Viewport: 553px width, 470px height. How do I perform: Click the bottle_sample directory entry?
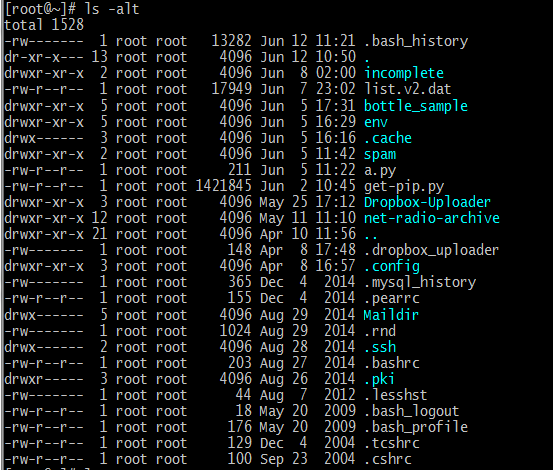[416, 106]
